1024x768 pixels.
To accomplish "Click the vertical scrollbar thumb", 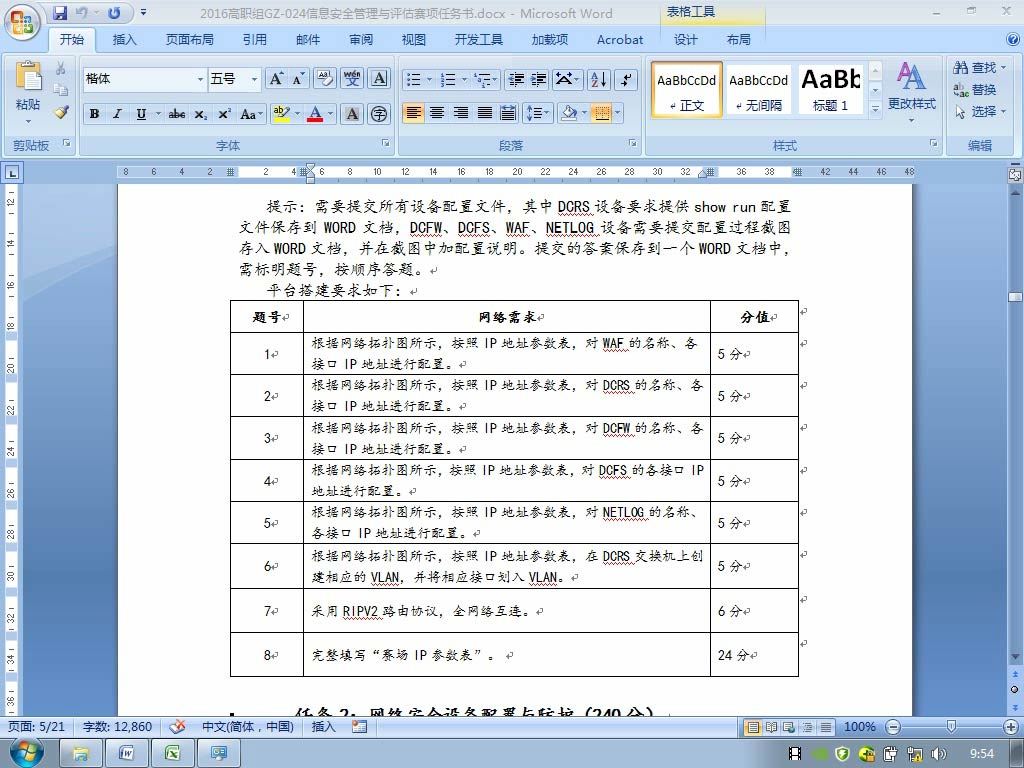I will pos(1014,296).
